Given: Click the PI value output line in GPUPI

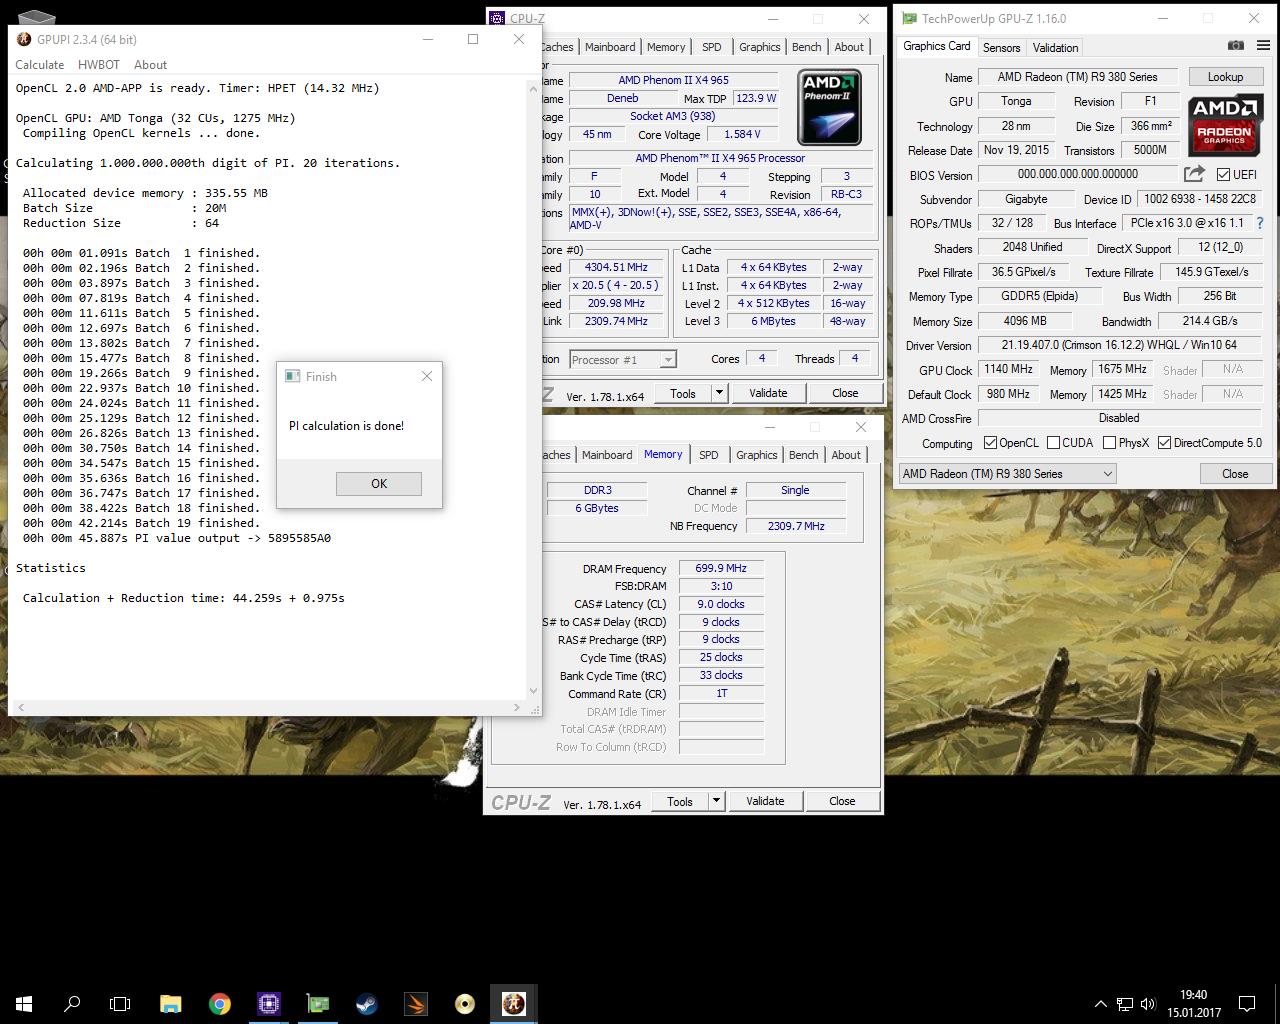Looking at the screenshot, I should (177, 538).
